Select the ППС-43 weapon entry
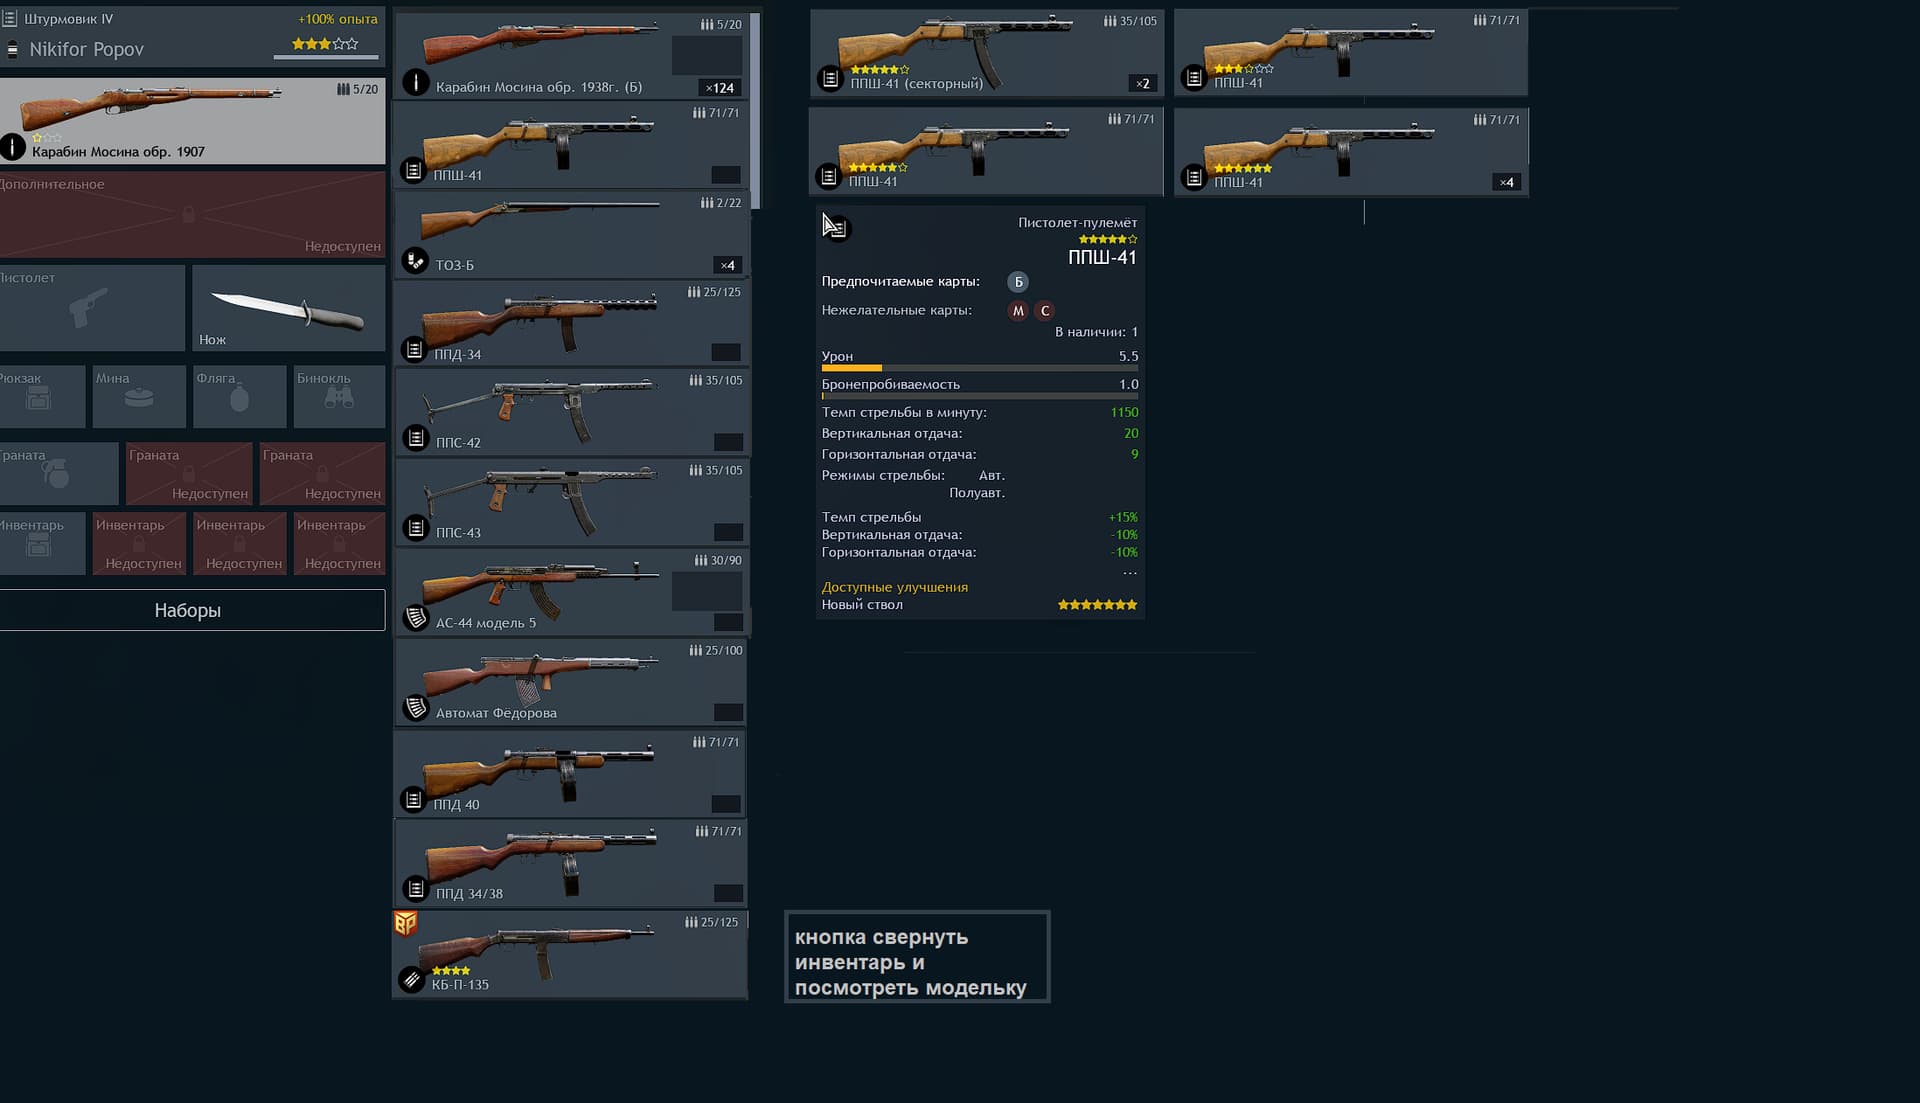Image resolution: width=1920 pixels, height=1103 pixels. coord(571,501)
